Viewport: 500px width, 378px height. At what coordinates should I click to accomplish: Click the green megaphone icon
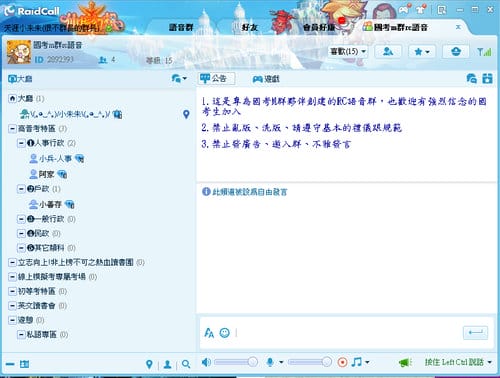pos(405,362)
